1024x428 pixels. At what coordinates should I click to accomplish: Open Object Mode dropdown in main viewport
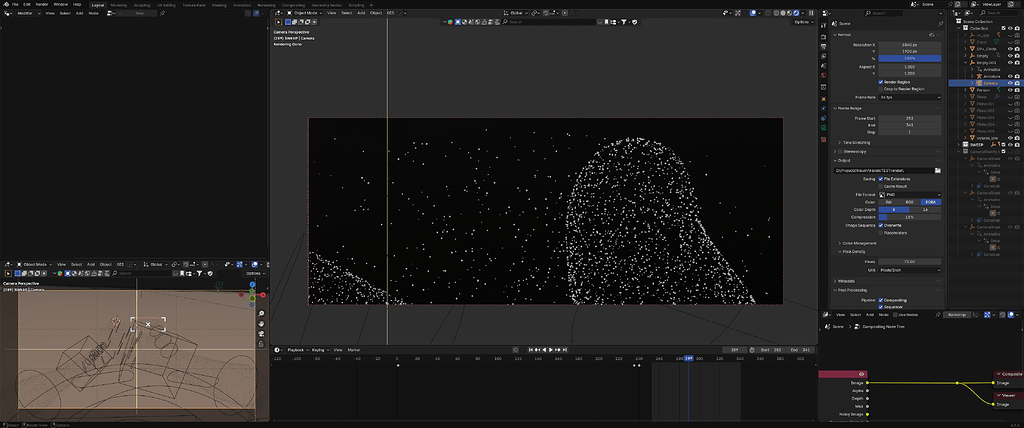coord(306,12)
